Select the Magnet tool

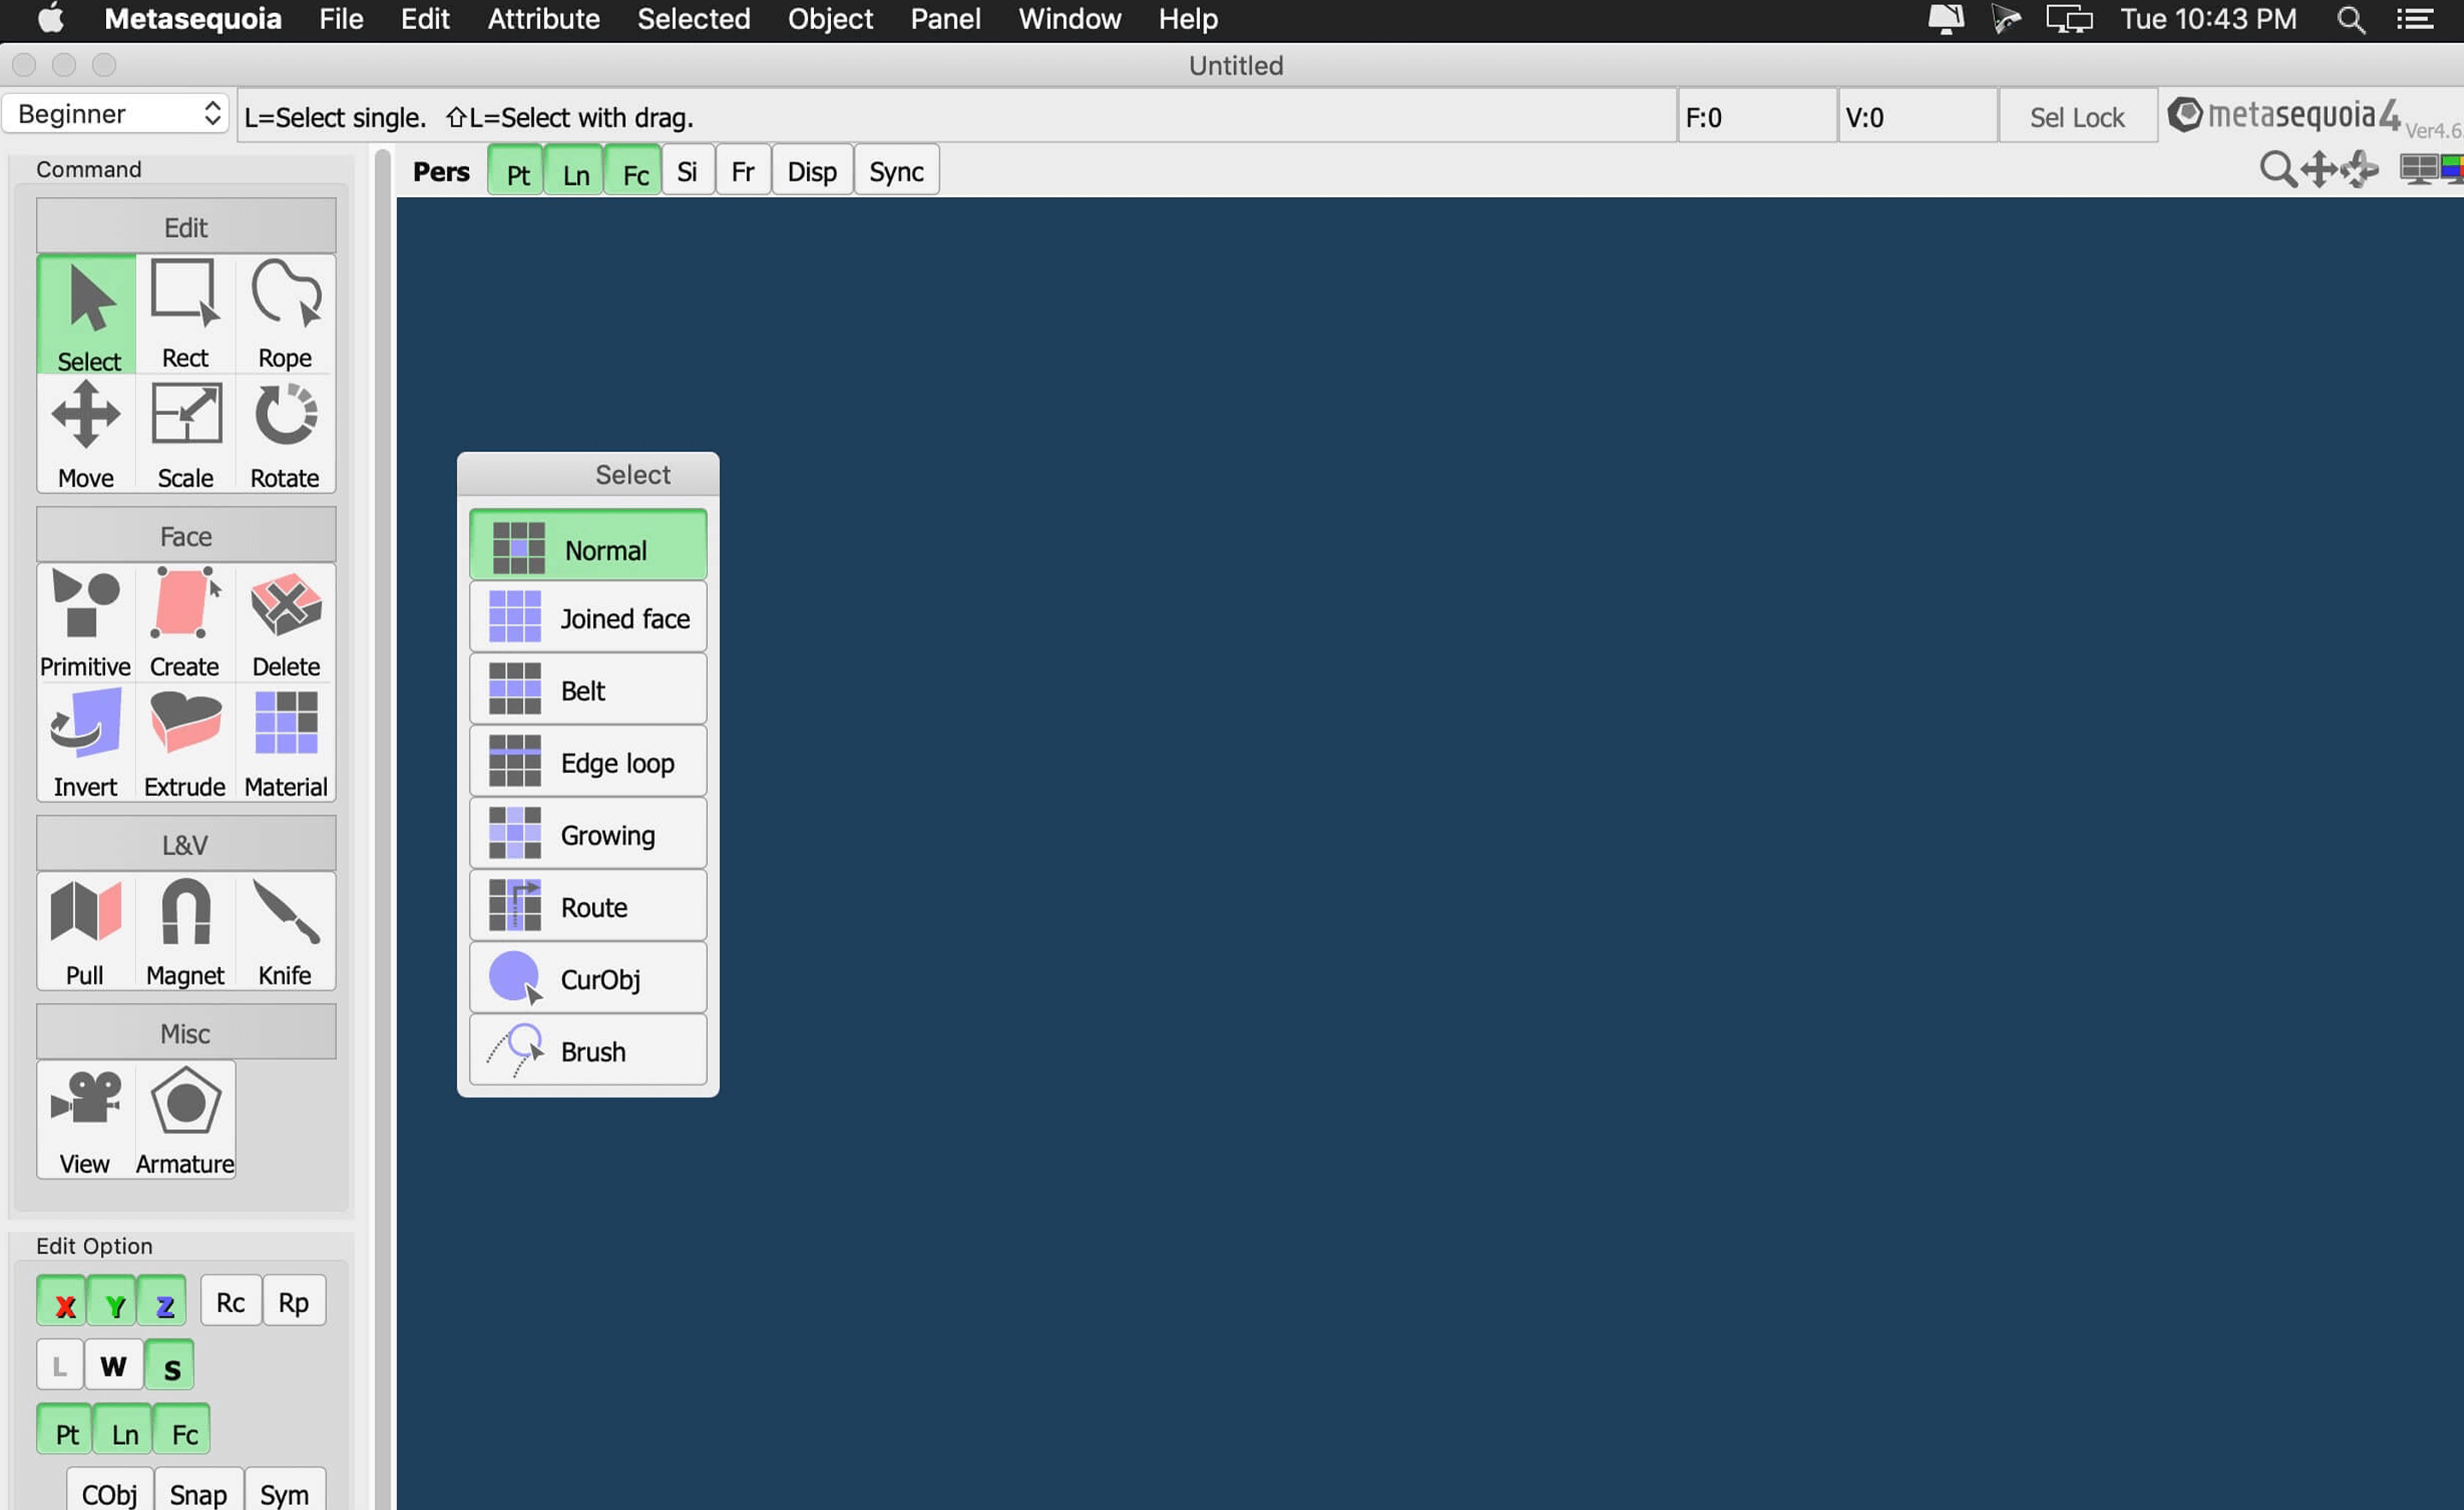185,932
